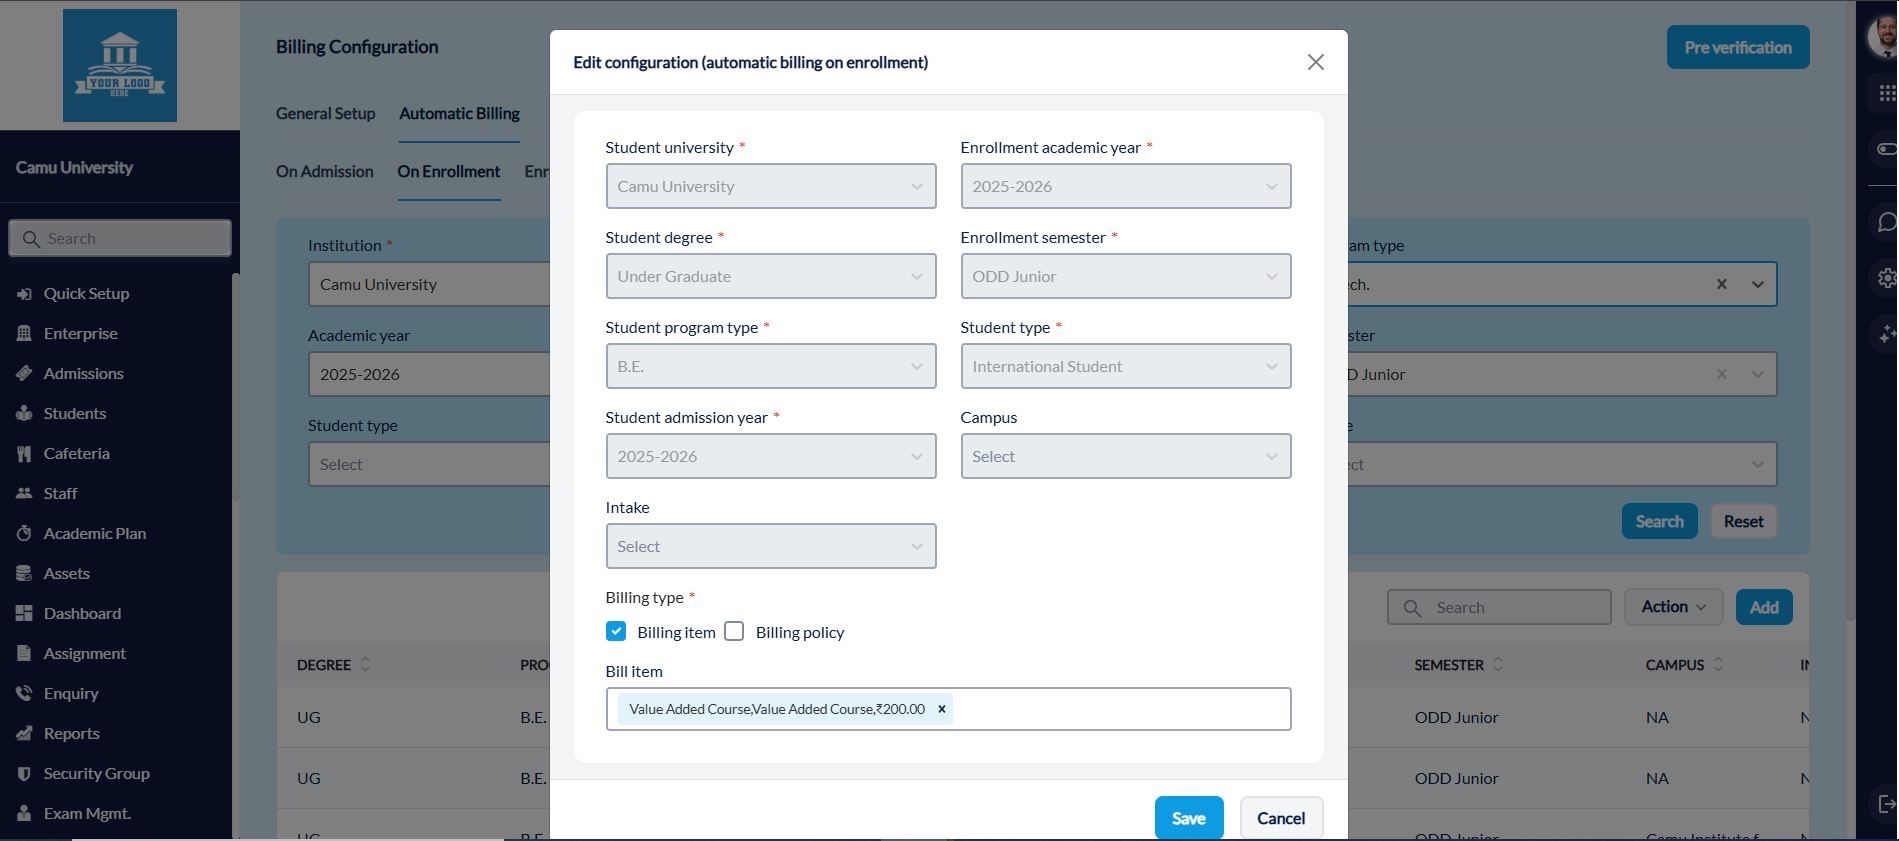The image size is (1899, 841).
Task: Expand the Campus dropdown in dialog
Action: tap(1125, 456)
